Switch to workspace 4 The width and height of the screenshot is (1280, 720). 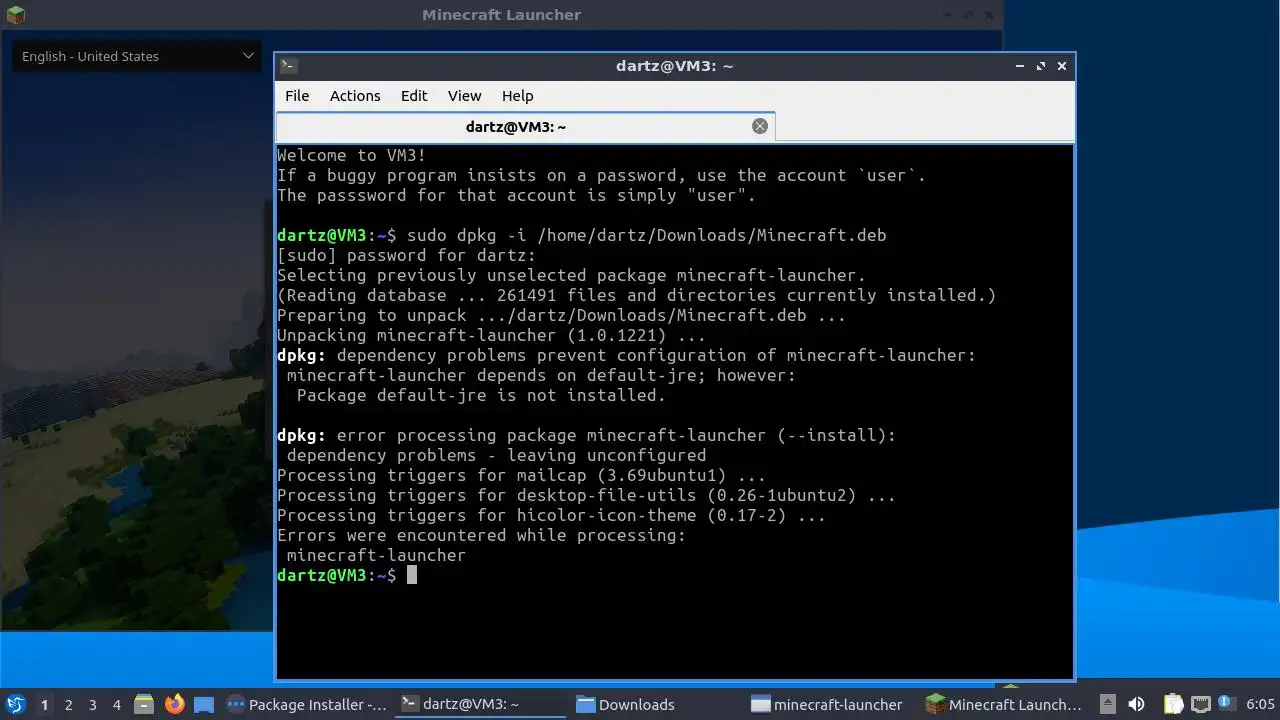116,705
